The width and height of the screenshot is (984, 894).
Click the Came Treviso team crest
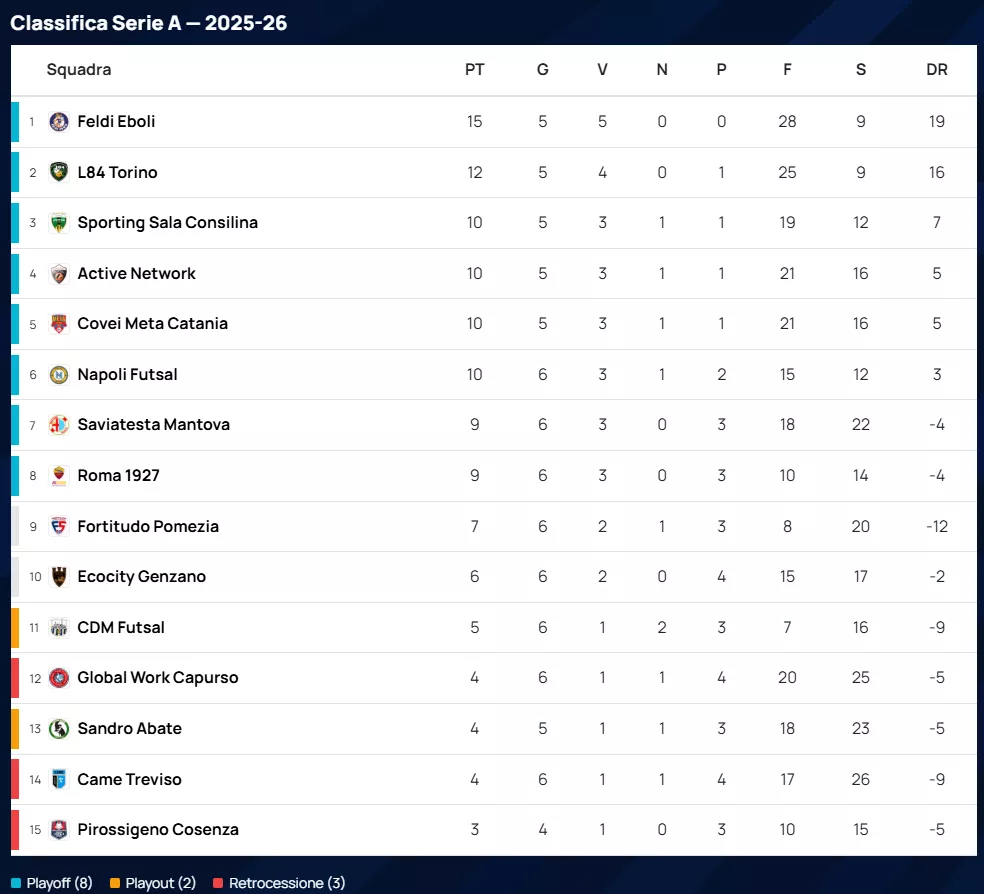click(x=59, y=780)
